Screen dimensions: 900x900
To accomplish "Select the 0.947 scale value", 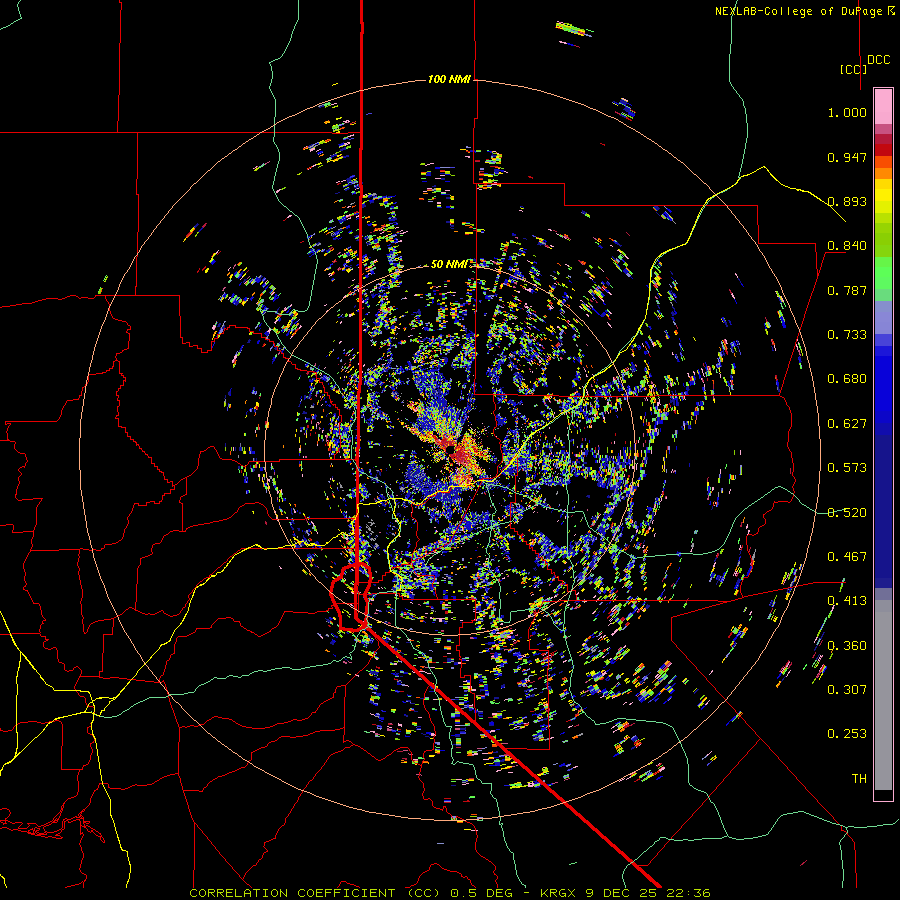I will (847, 157).
